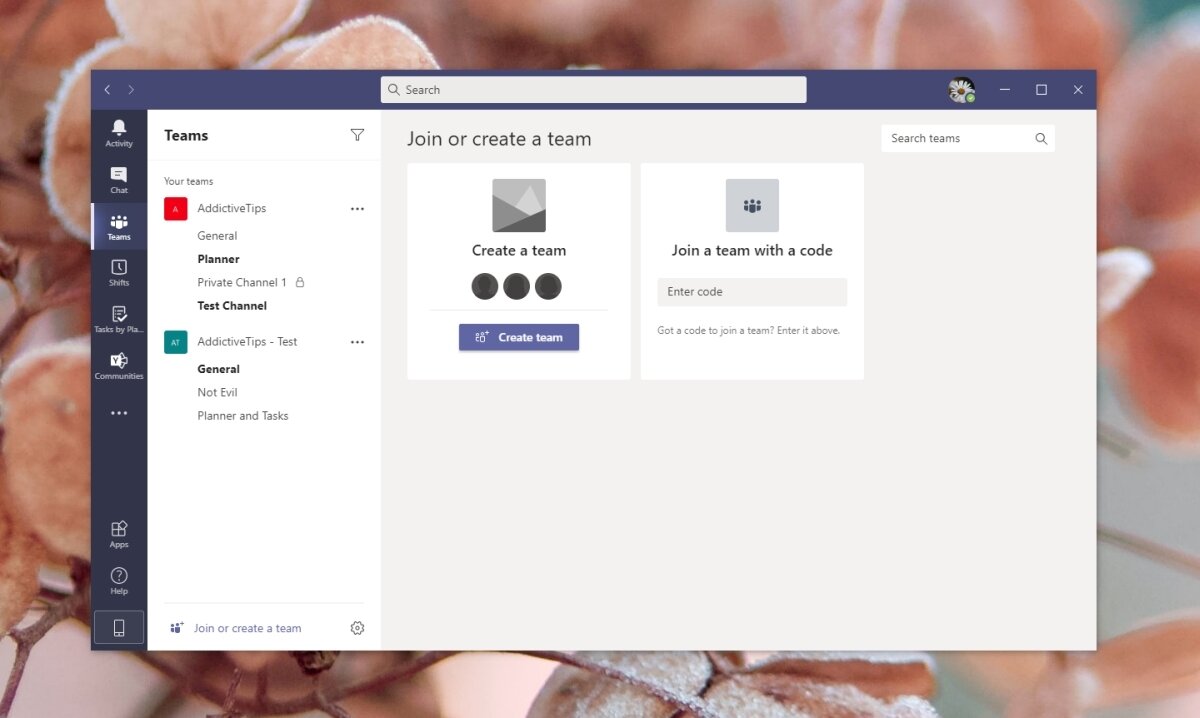The image size is (1200, 718).
Task: Click the filter funnel icon in Teams
Action: tap(357, 135)
